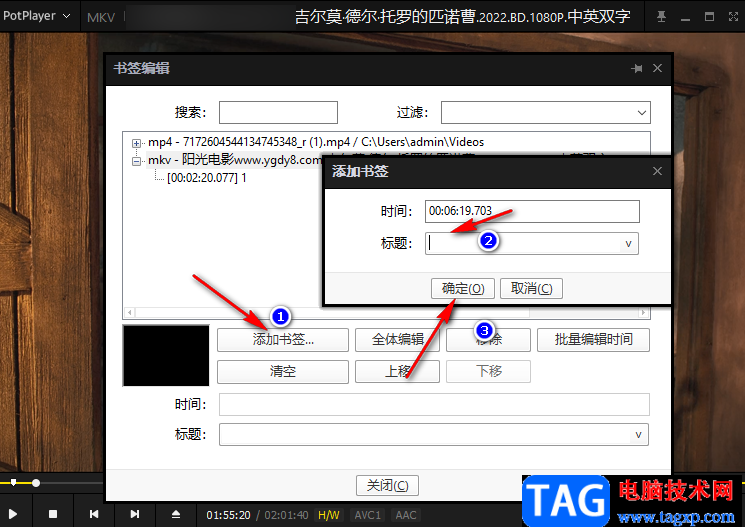Viewport: 745px width, 527px height.
Task: Click the 清空 button
Action: 283,372
